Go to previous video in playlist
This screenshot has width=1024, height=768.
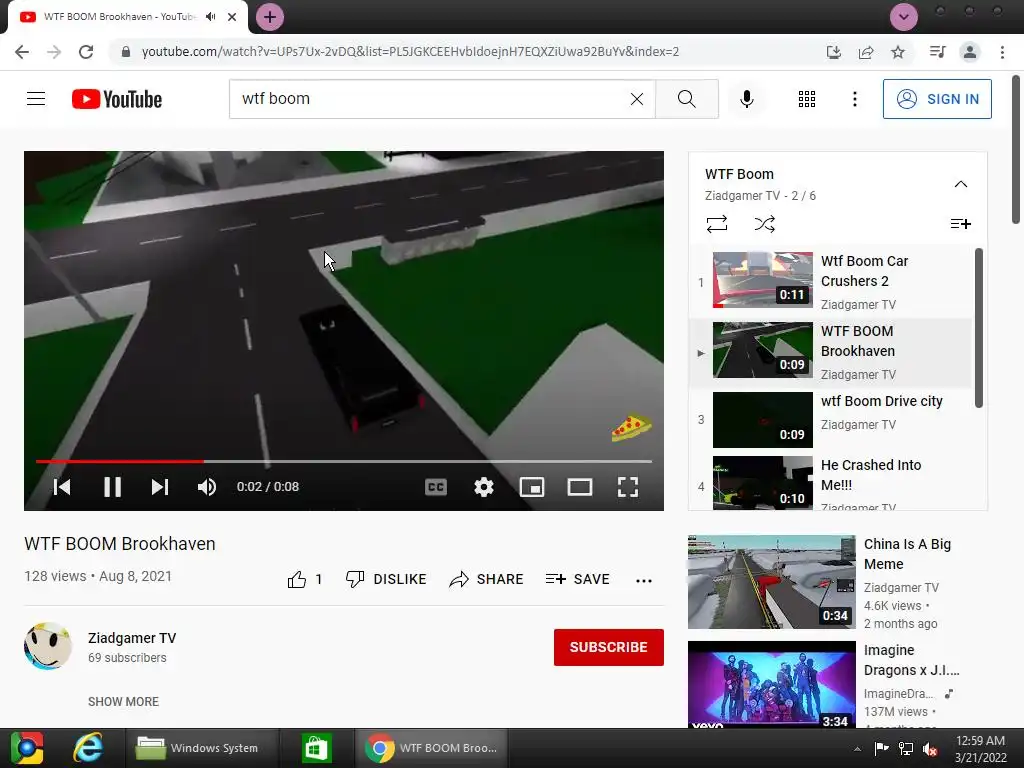(62, 487)
